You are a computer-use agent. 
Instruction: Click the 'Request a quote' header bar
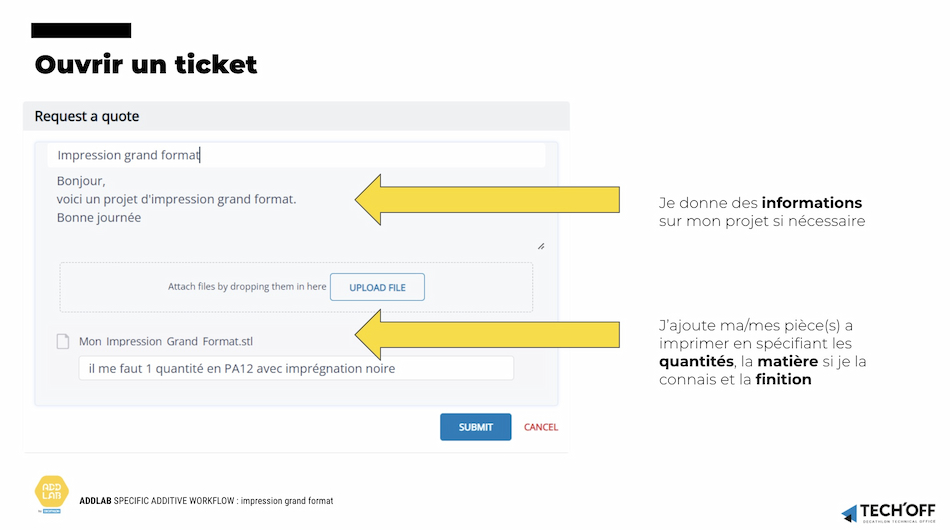pyautogui.click(x=296, y=116)
